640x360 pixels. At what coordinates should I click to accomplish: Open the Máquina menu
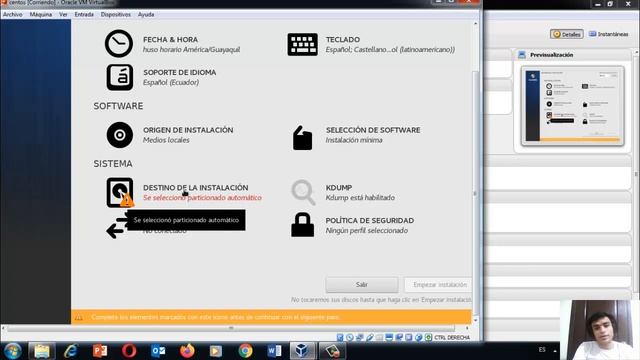[x=40, y=14]
